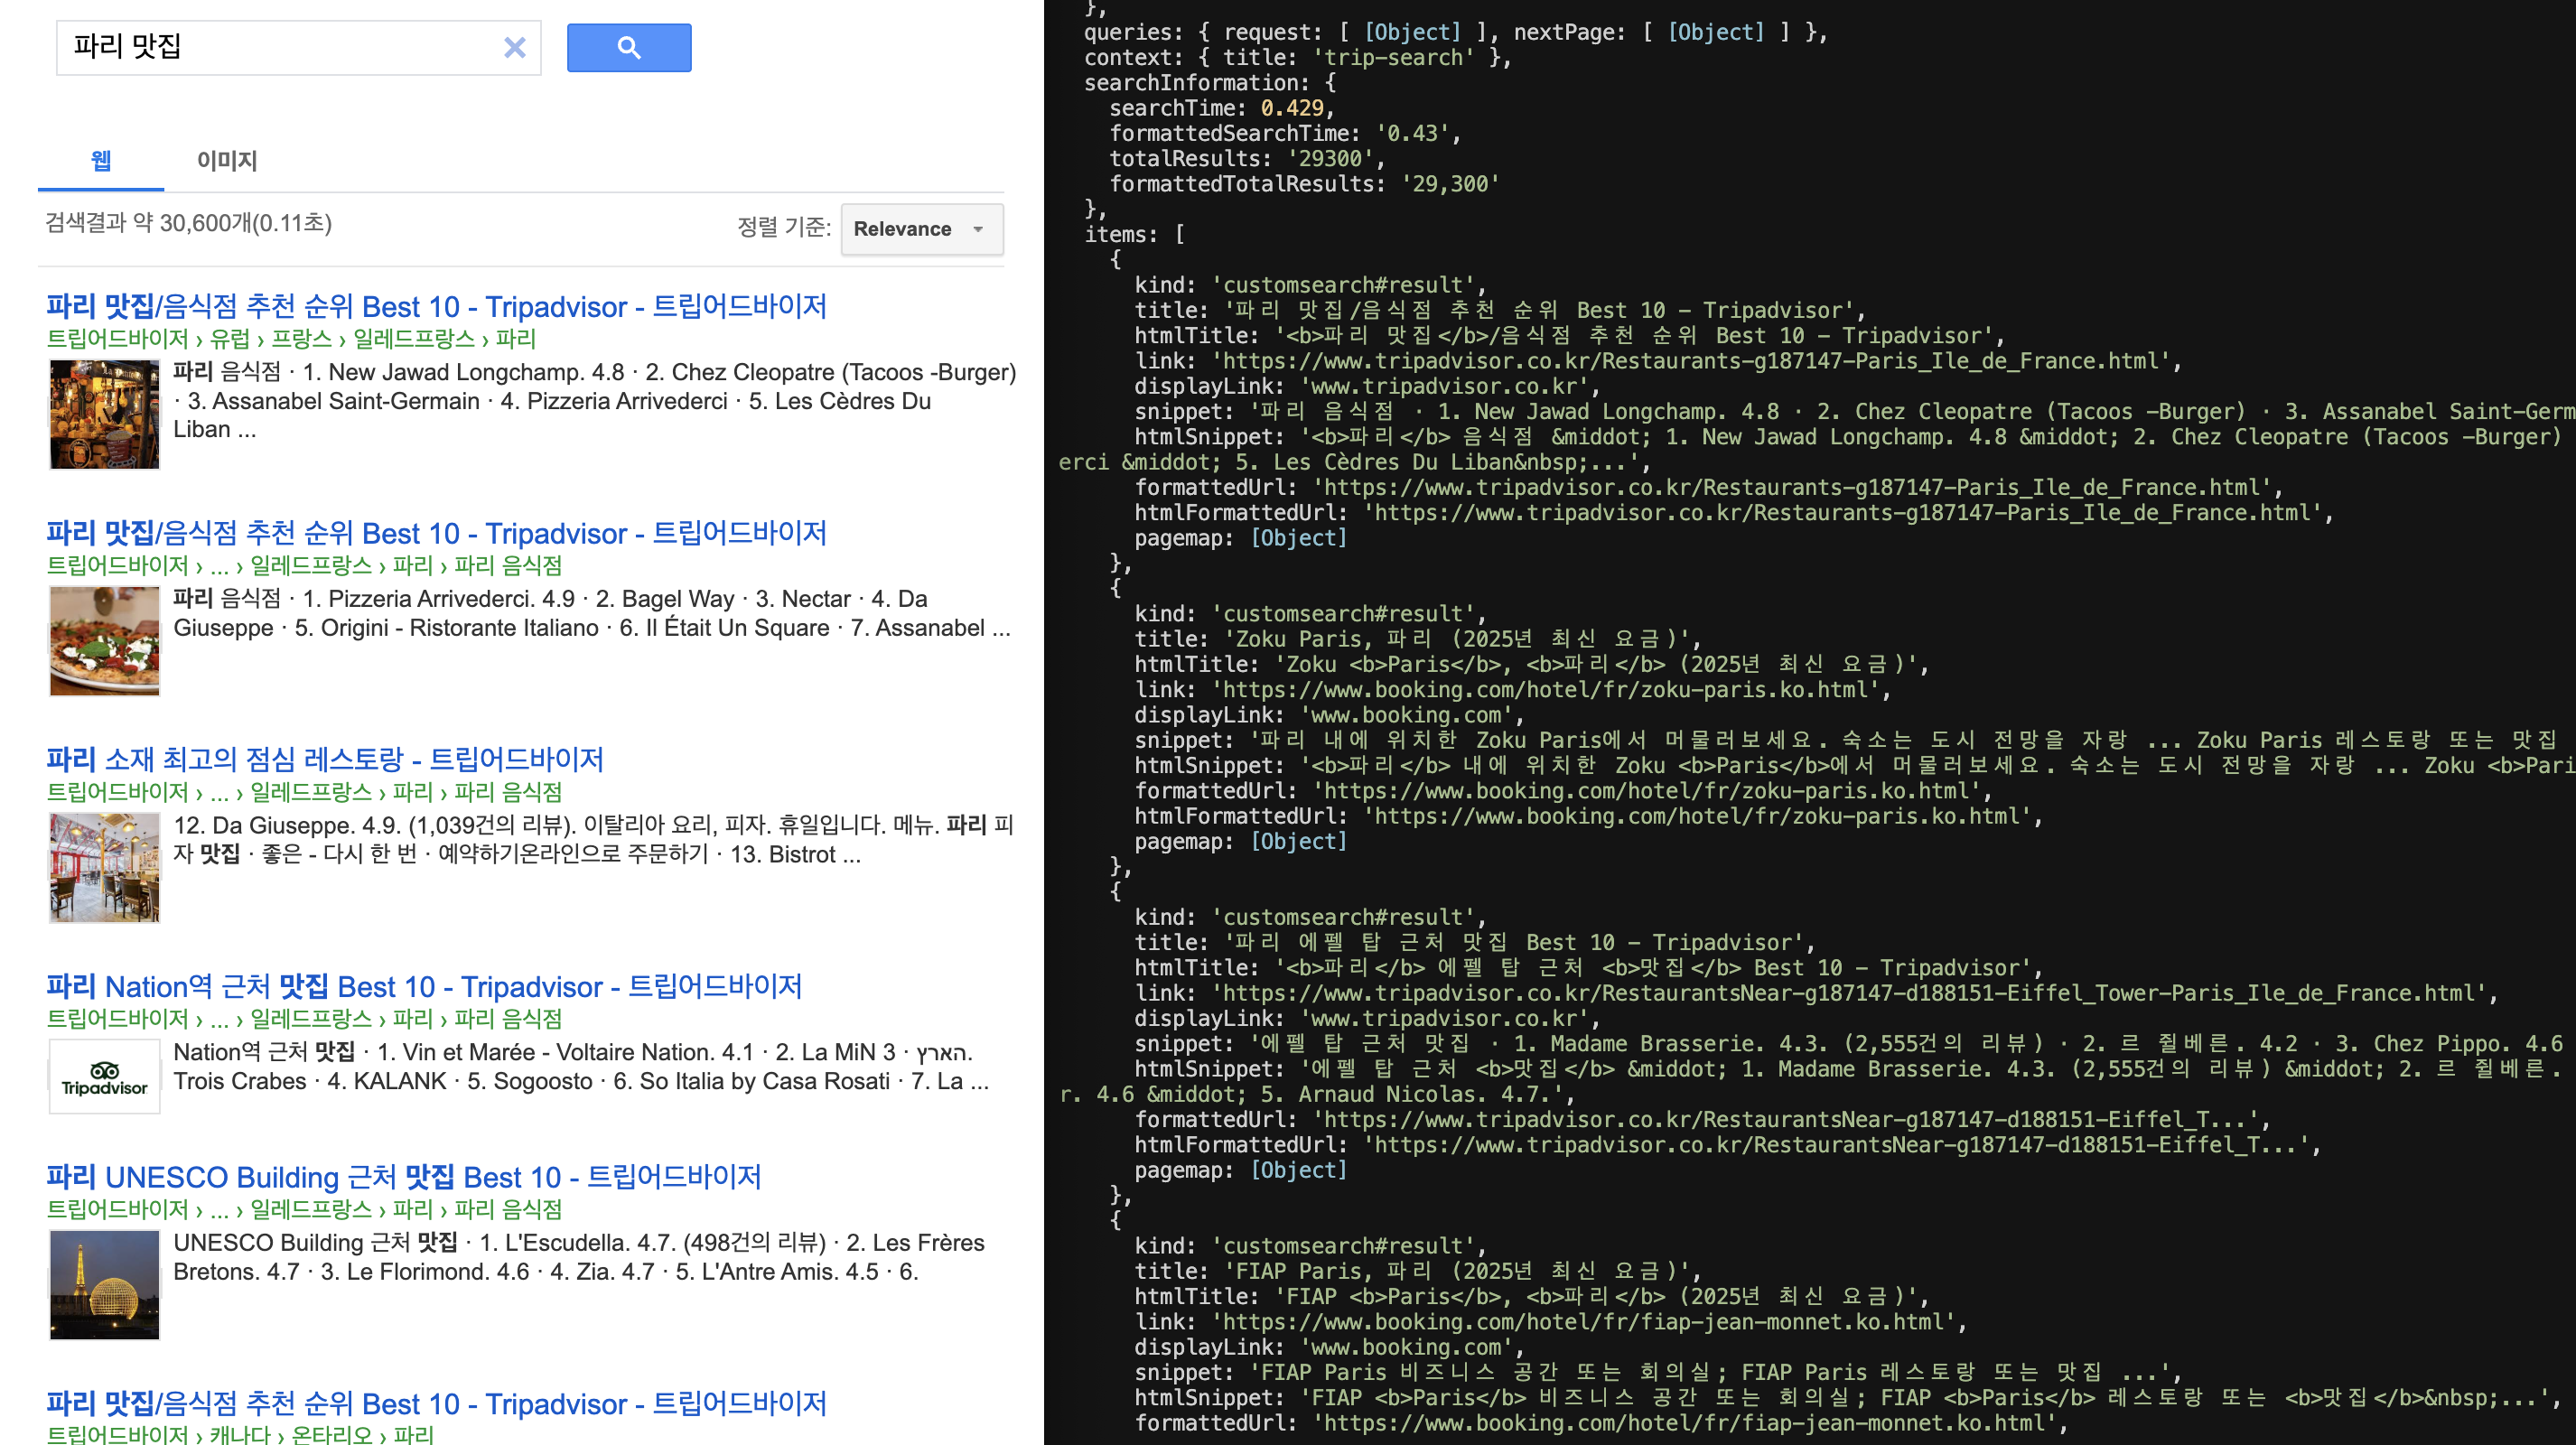Click the Eiffel Tower night thumbnail
The width and height of the screenshot is (2576, 1445).
click(x=104, y=1284)
